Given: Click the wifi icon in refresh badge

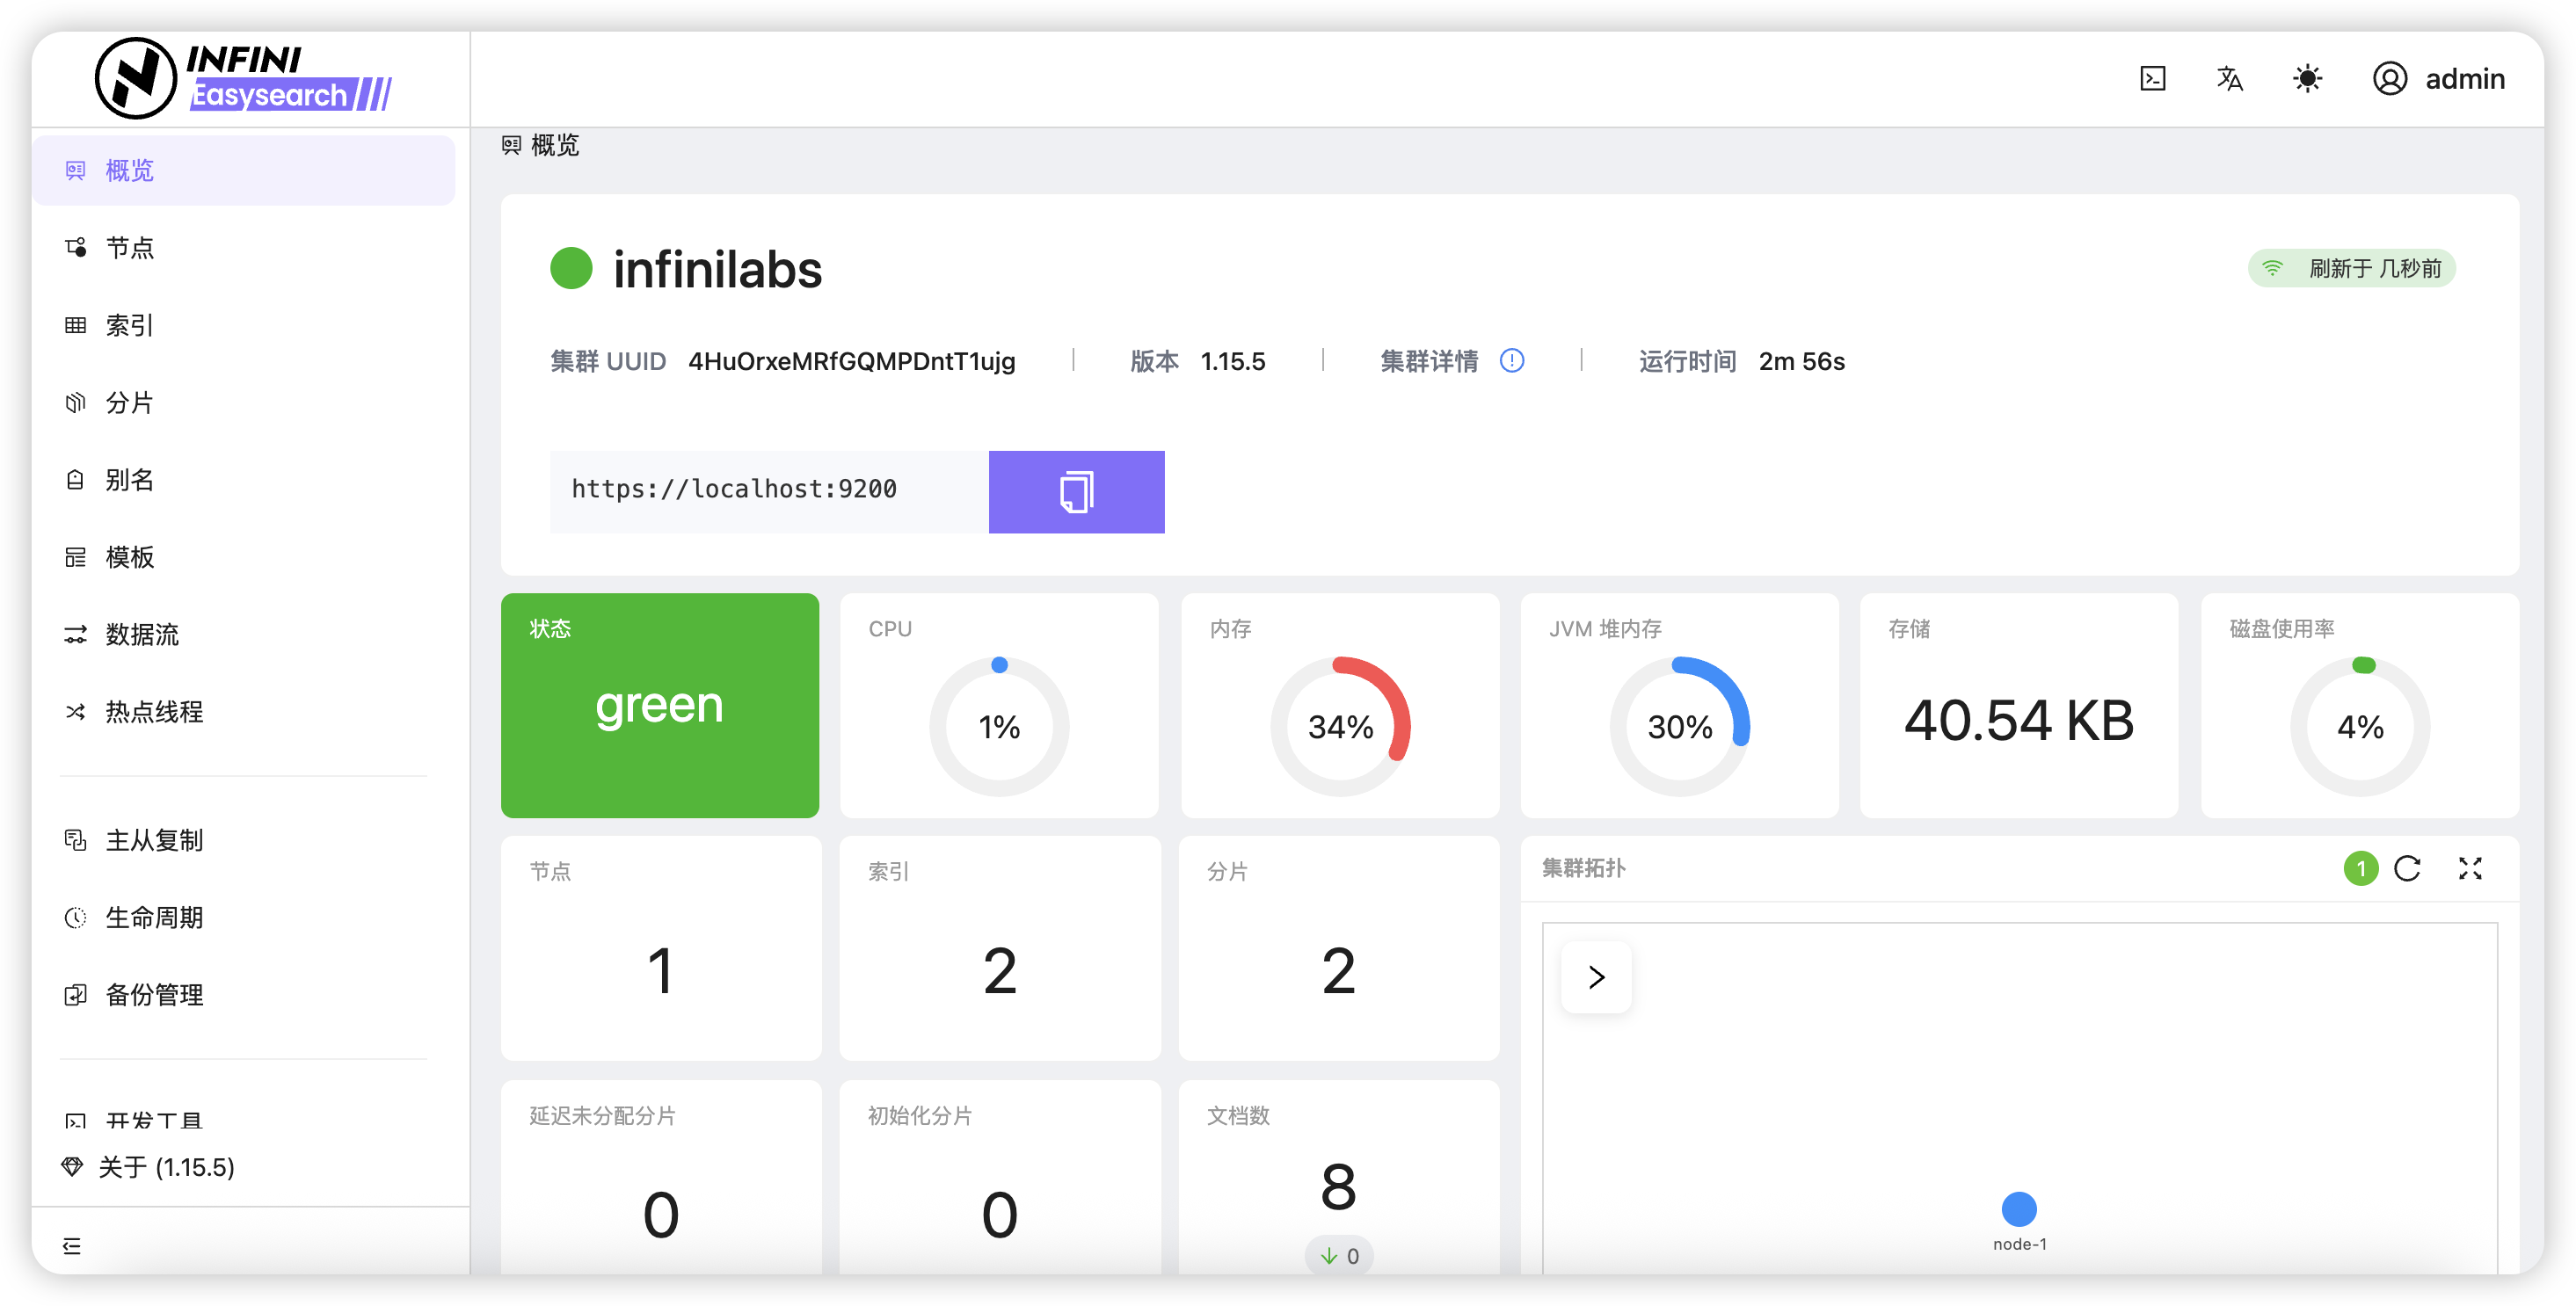Looking at the screenshot, I should click(2272, 268).
